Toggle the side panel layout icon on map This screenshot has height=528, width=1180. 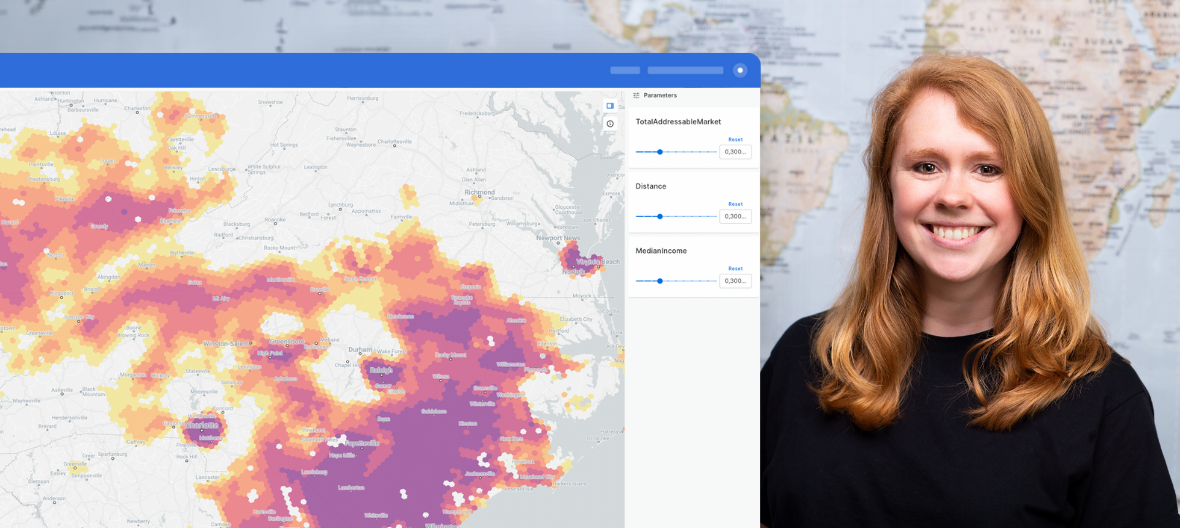tap(610, 105)
